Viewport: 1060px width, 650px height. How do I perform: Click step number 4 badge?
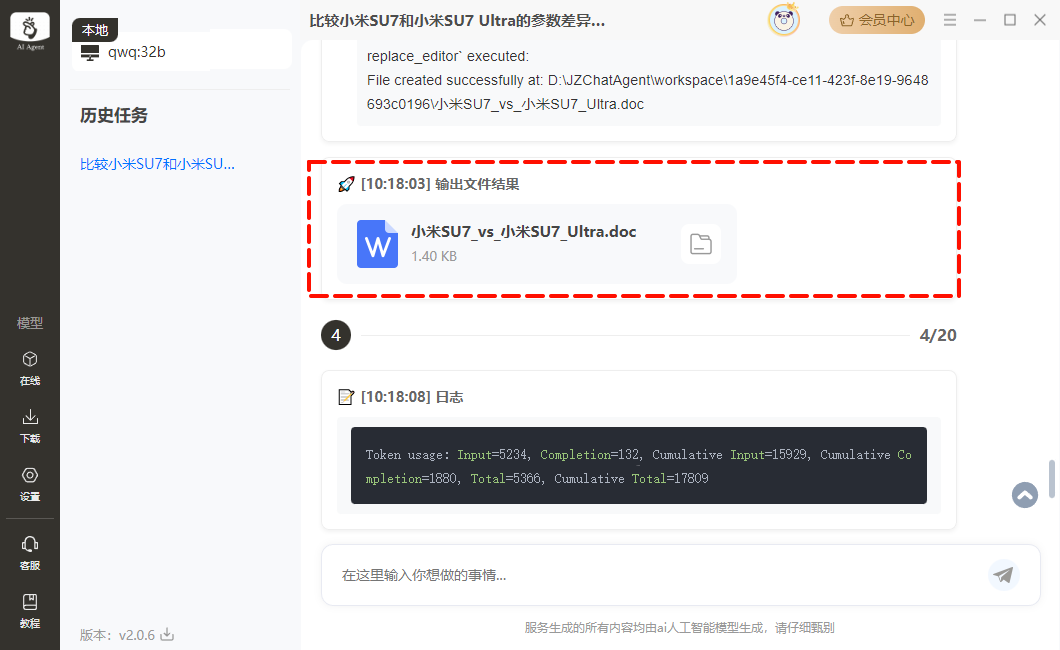coord(336,335)
